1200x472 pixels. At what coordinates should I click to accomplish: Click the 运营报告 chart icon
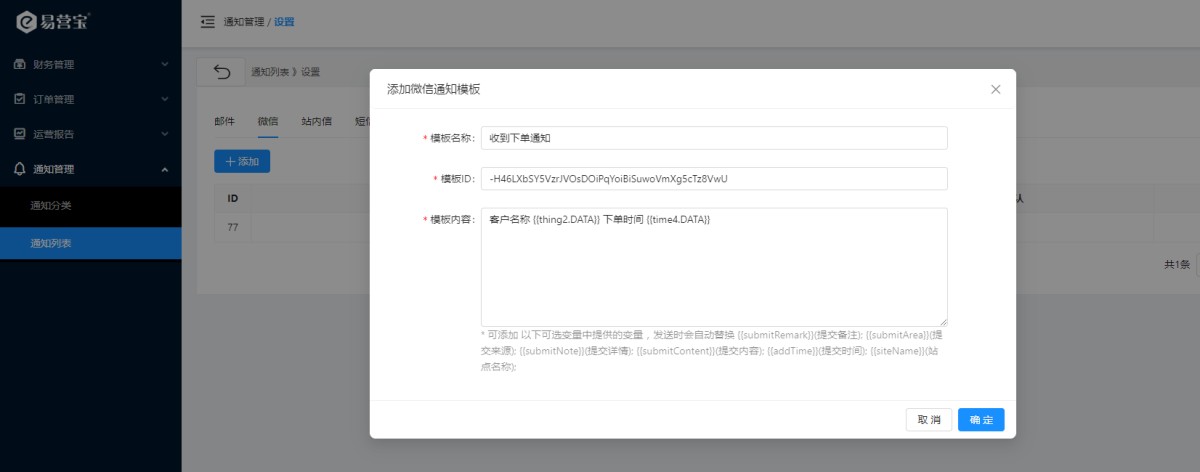(x=20, y=134)
